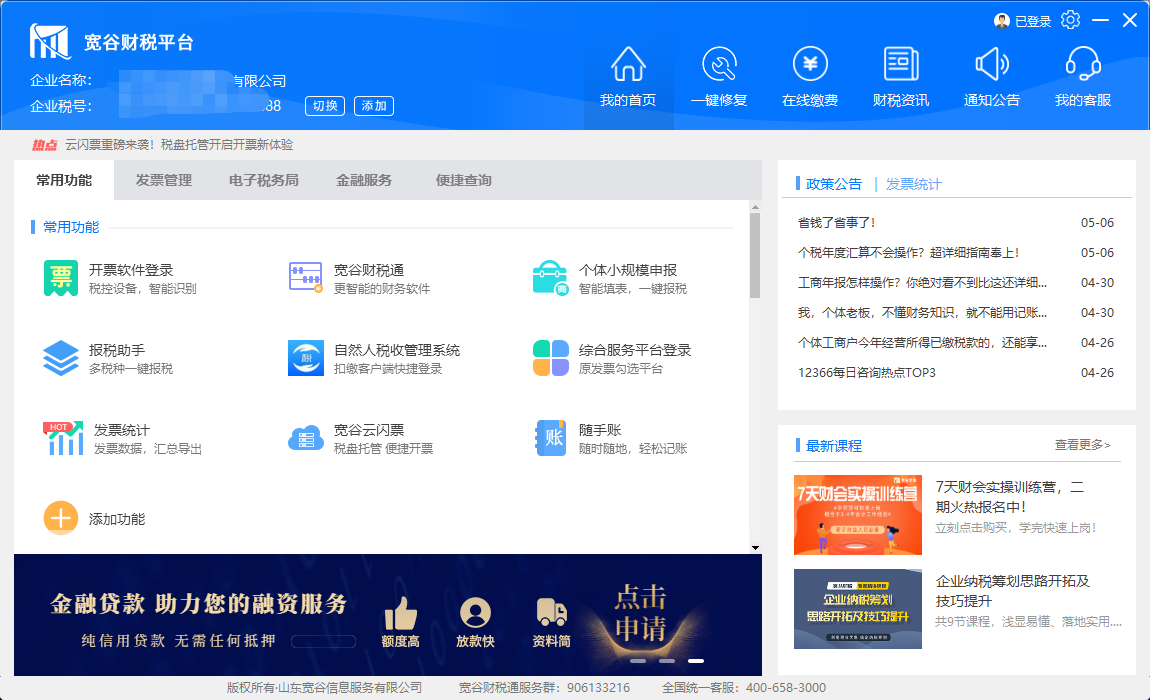Add a function with the orange plus icon
This screenshot has width=1150, height=700.
pos(61,518)
